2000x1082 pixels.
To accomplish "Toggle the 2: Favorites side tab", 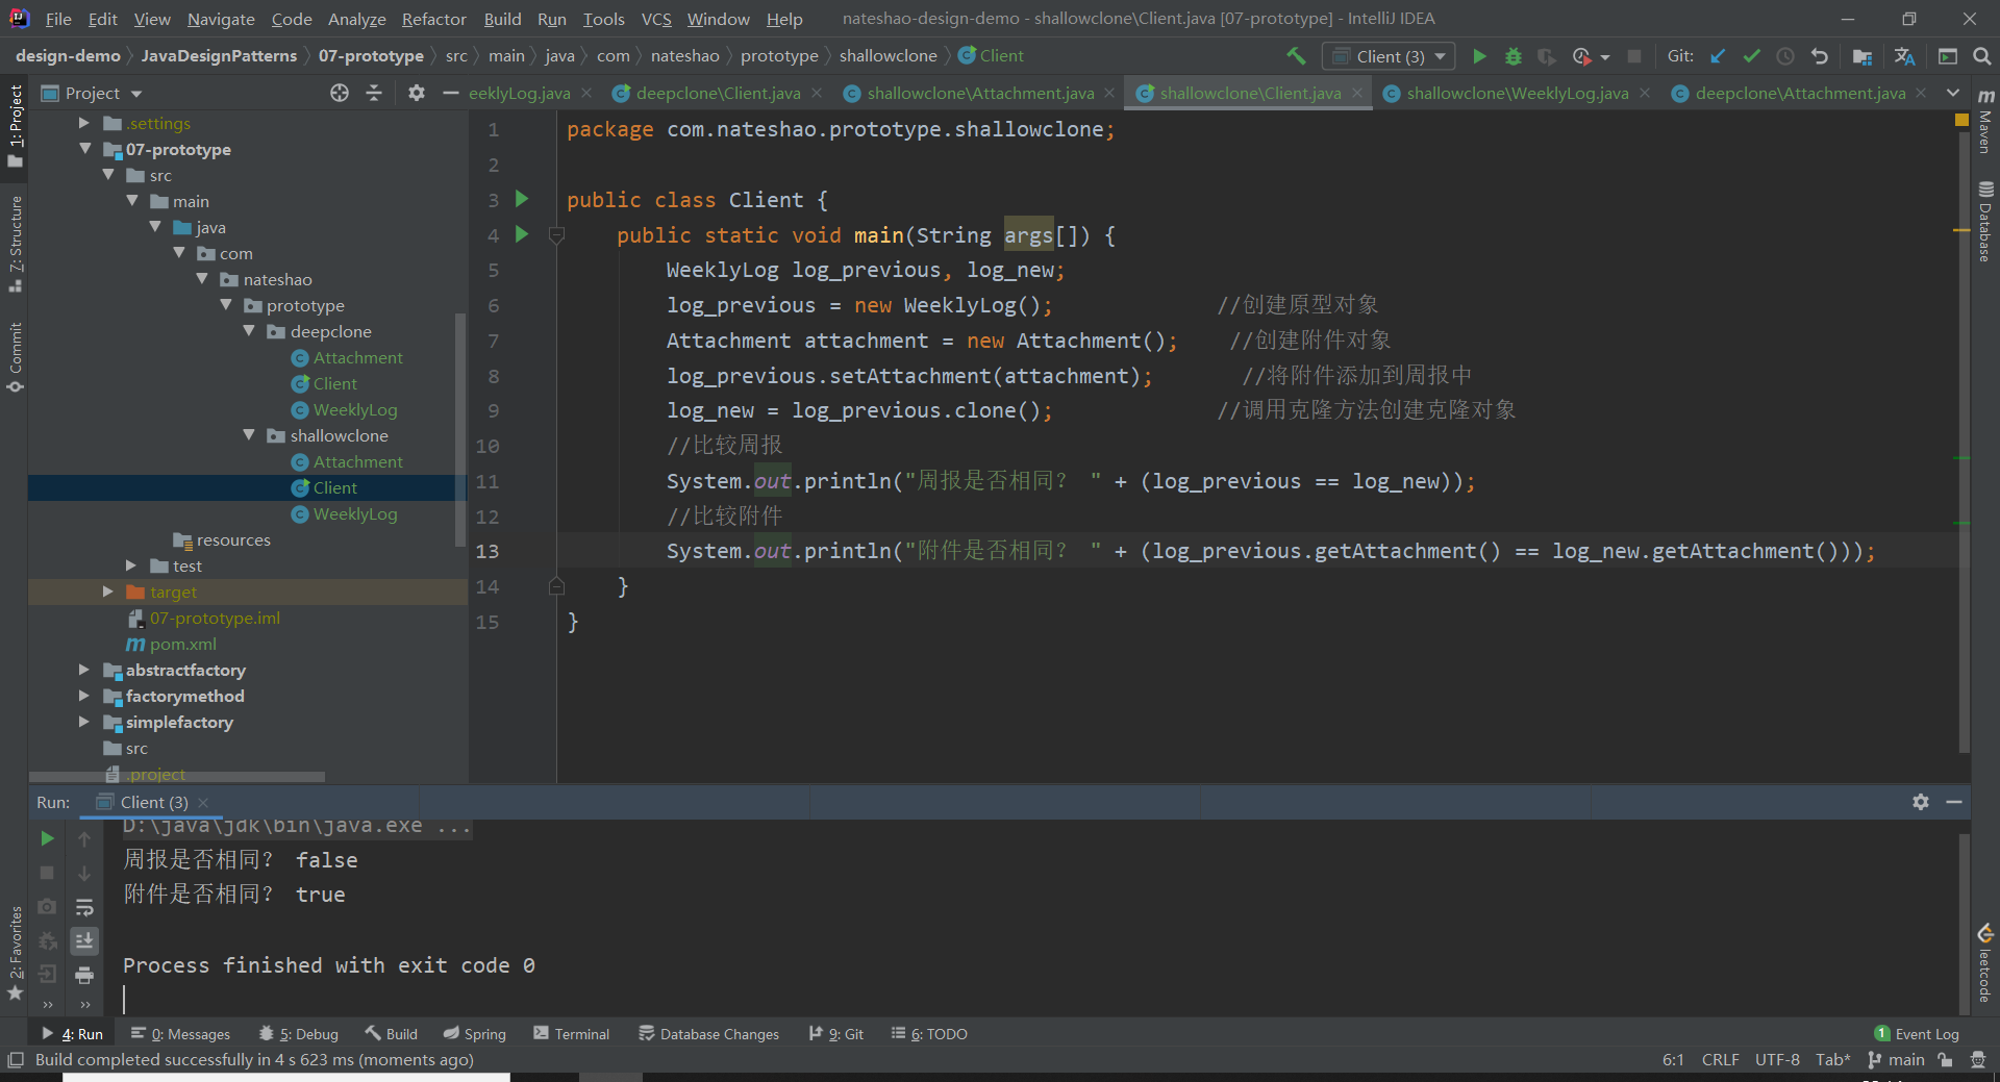I will pos(15,953).
